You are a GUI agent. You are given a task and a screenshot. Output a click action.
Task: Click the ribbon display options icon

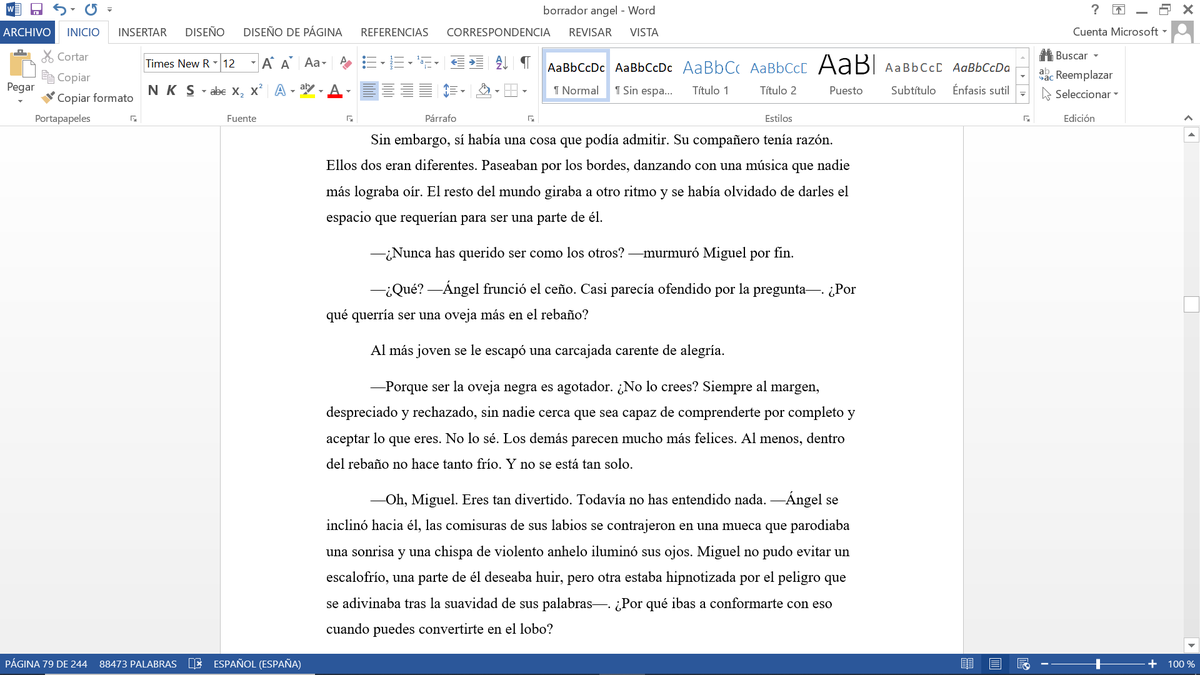pyautogui.click(x=1118, y=10)
